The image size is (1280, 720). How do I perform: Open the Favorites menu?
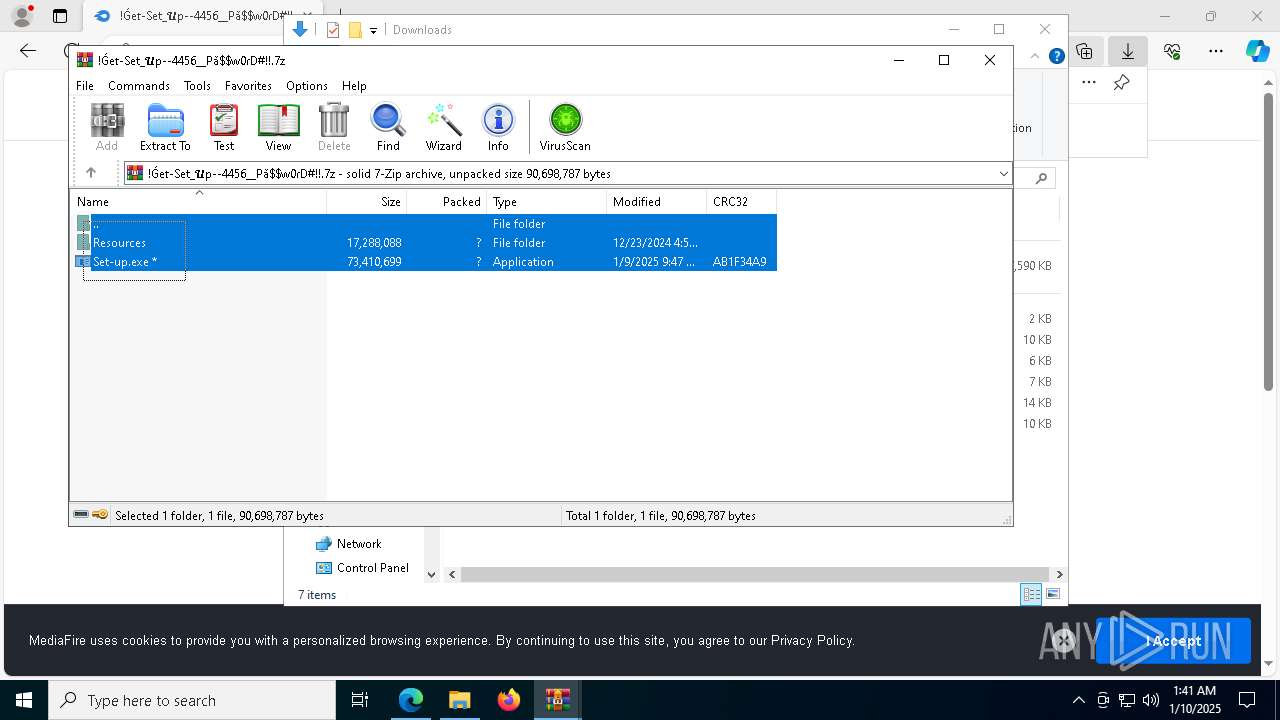point(248,86)
